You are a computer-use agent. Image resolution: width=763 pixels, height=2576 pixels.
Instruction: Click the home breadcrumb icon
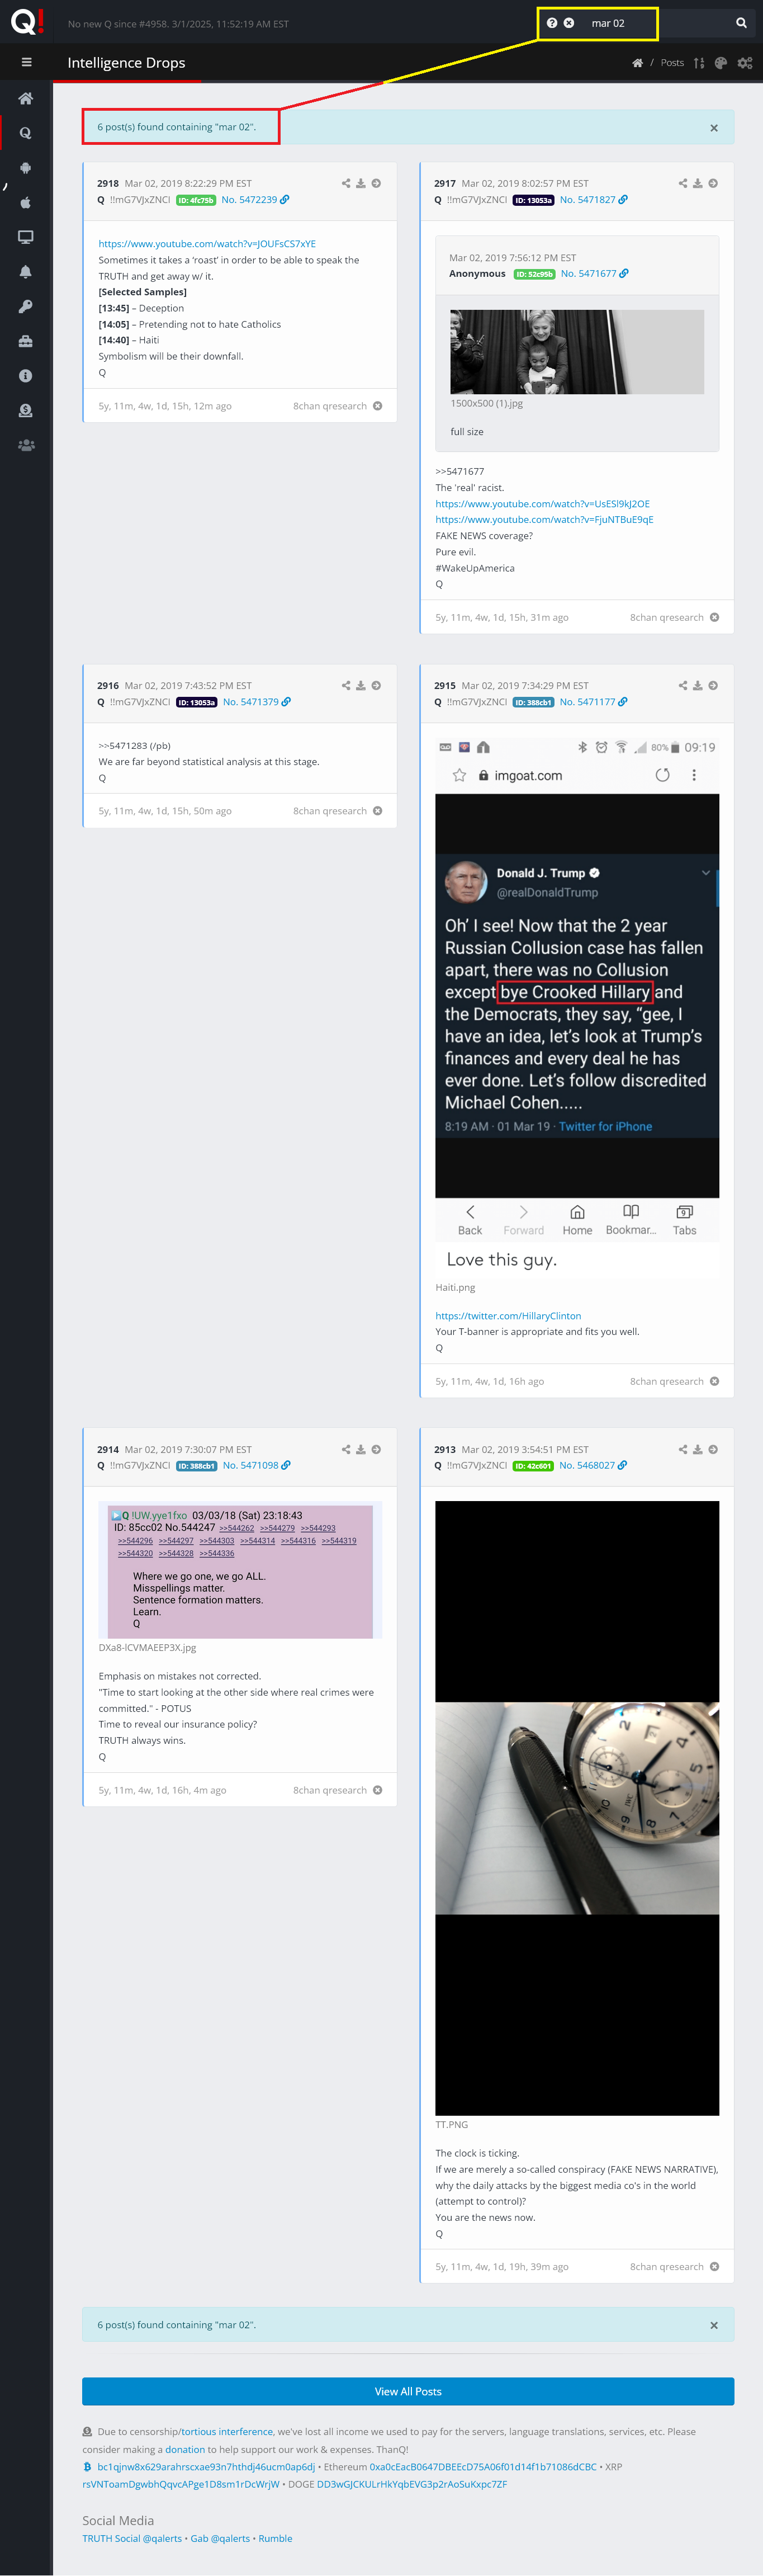637,63
